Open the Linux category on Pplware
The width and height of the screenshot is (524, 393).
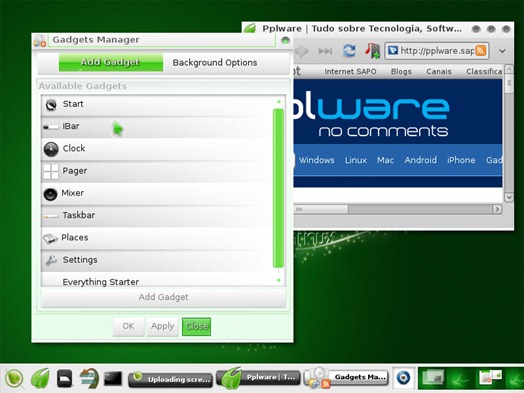point(356,160)
